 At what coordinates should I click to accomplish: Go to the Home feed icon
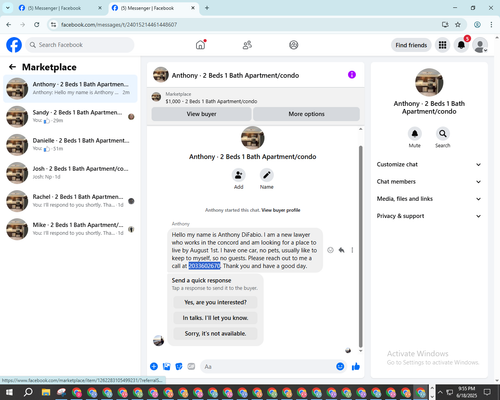click(x=200, y=45)
